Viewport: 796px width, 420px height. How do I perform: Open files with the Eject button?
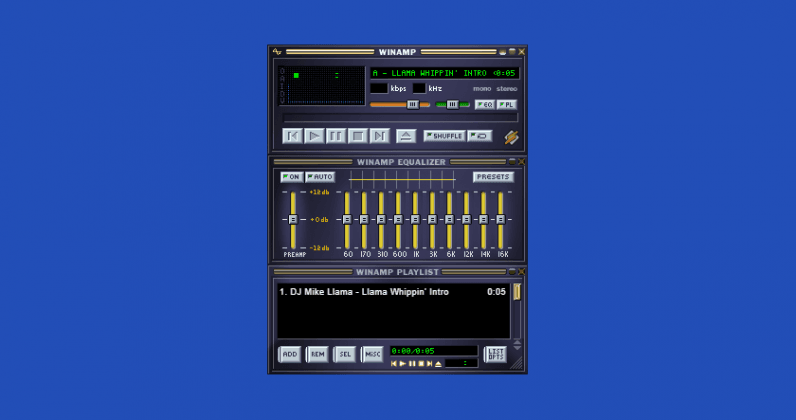[x=406, y=136]
